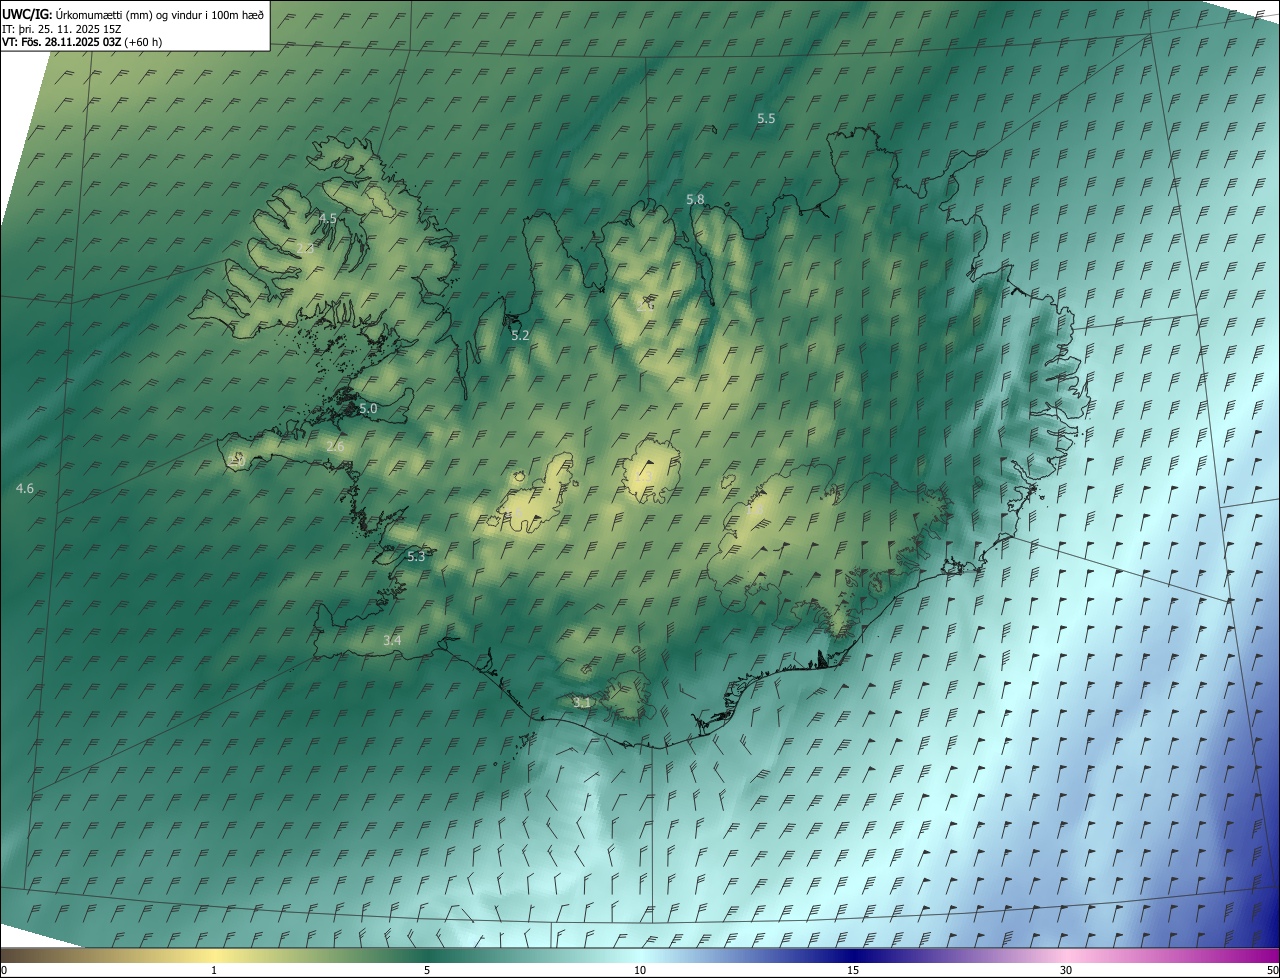Click the 2.6 value on the map
The height and width of the screenshot is (978, 1280).
pyautogui.click(x=335, y=447)
